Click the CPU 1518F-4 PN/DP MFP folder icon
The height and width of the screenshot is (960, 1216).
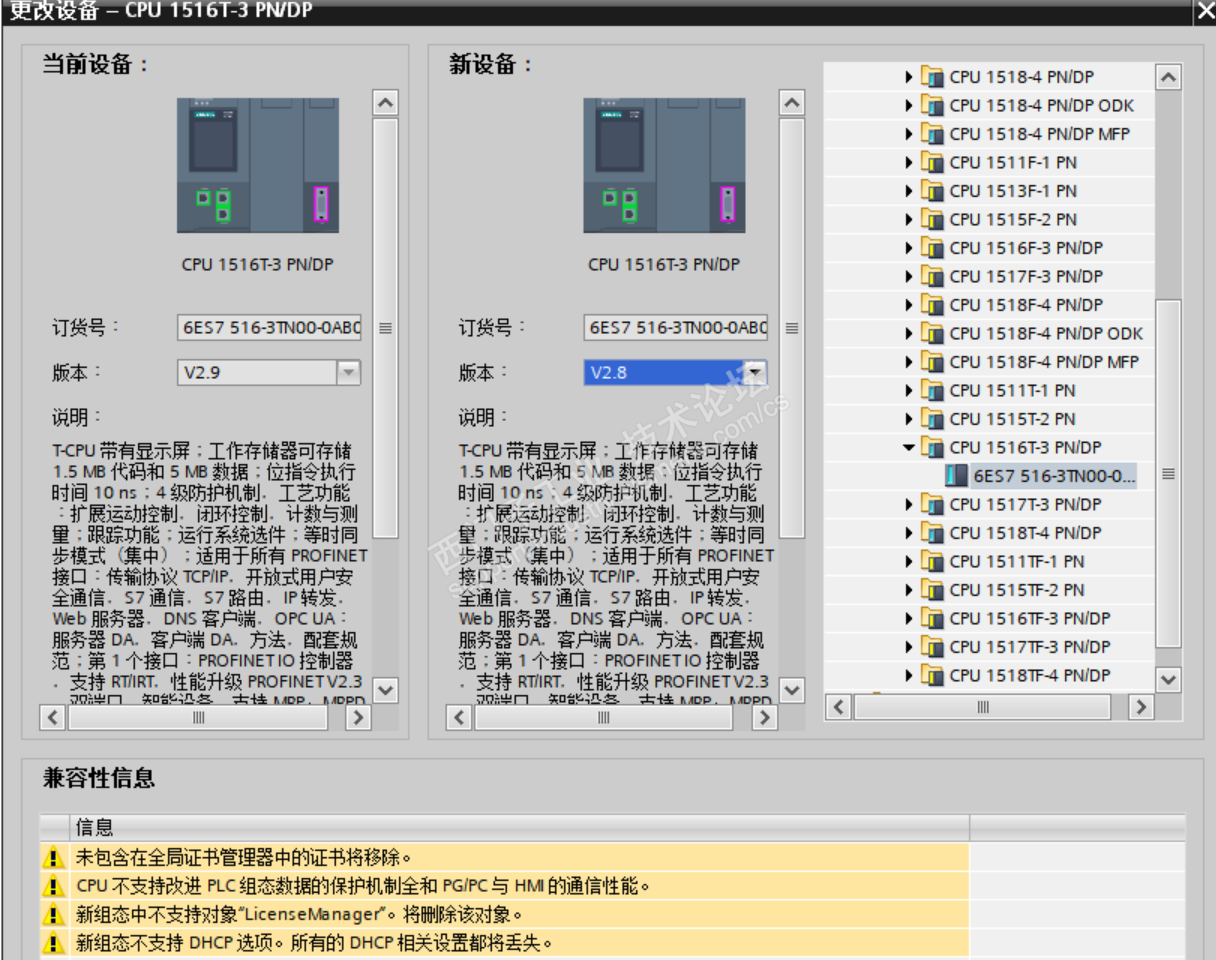[932, 362]
